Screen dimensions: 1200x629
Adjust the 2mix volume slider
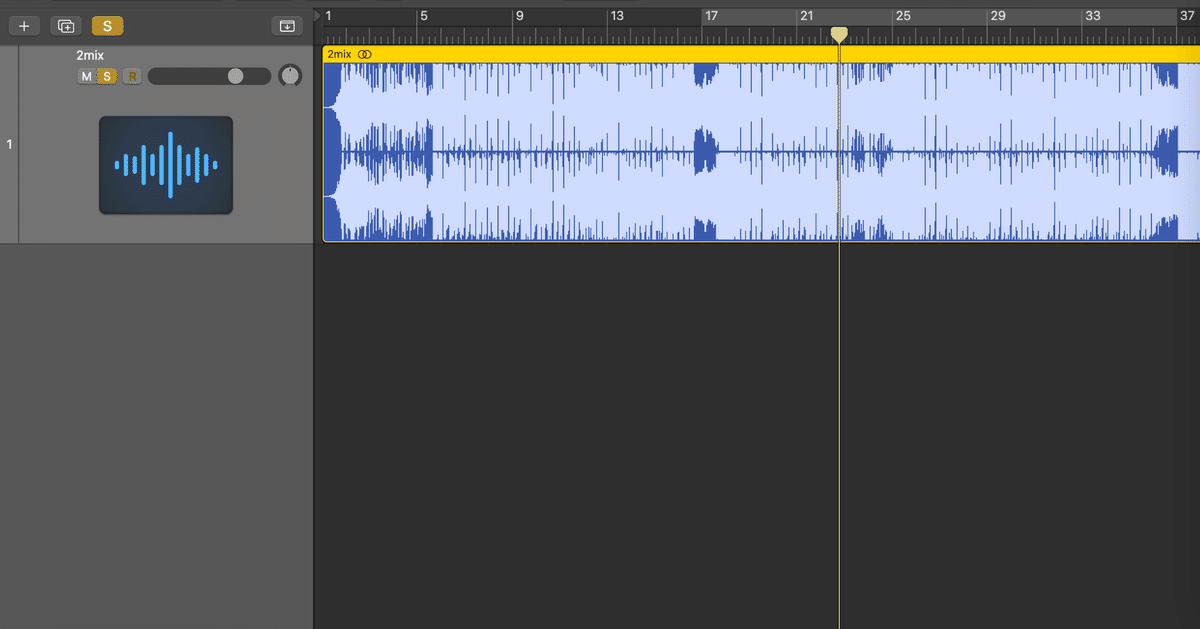click(x=234, y=75)
